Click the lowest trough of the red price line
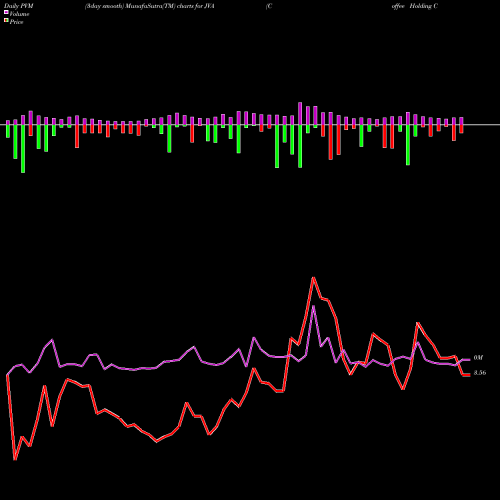The width and height of the screenshot is (500, 500). pos(15,460)
